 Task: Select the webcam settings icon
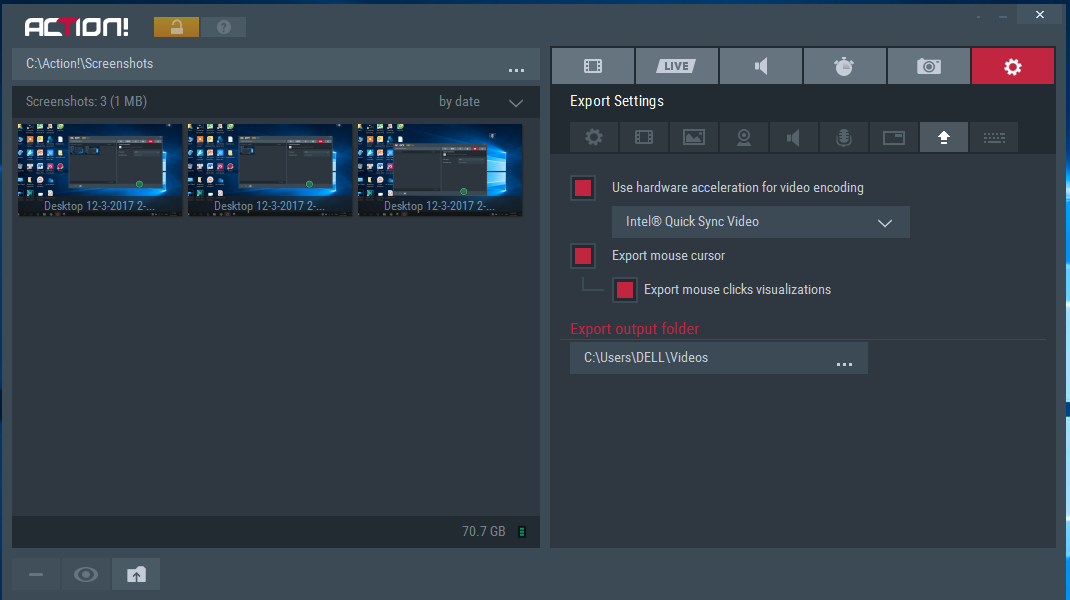pos(744,138)
